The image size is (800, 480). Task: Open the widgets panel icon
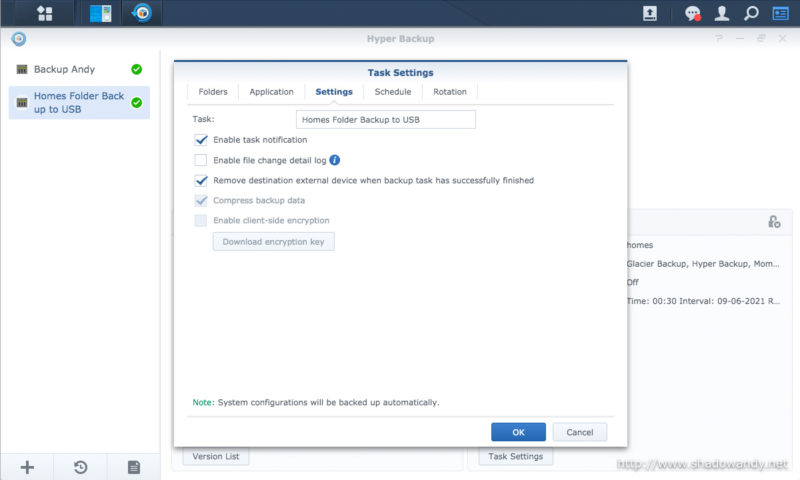[780, 13]
